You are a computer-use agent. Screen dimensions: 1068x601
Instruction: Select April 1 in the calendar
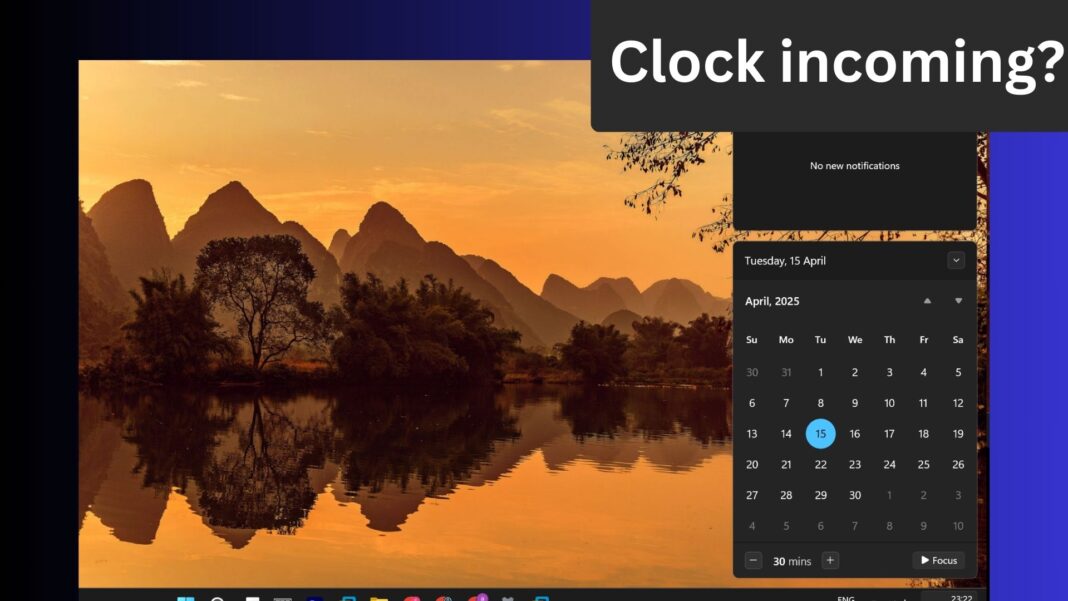820,373
